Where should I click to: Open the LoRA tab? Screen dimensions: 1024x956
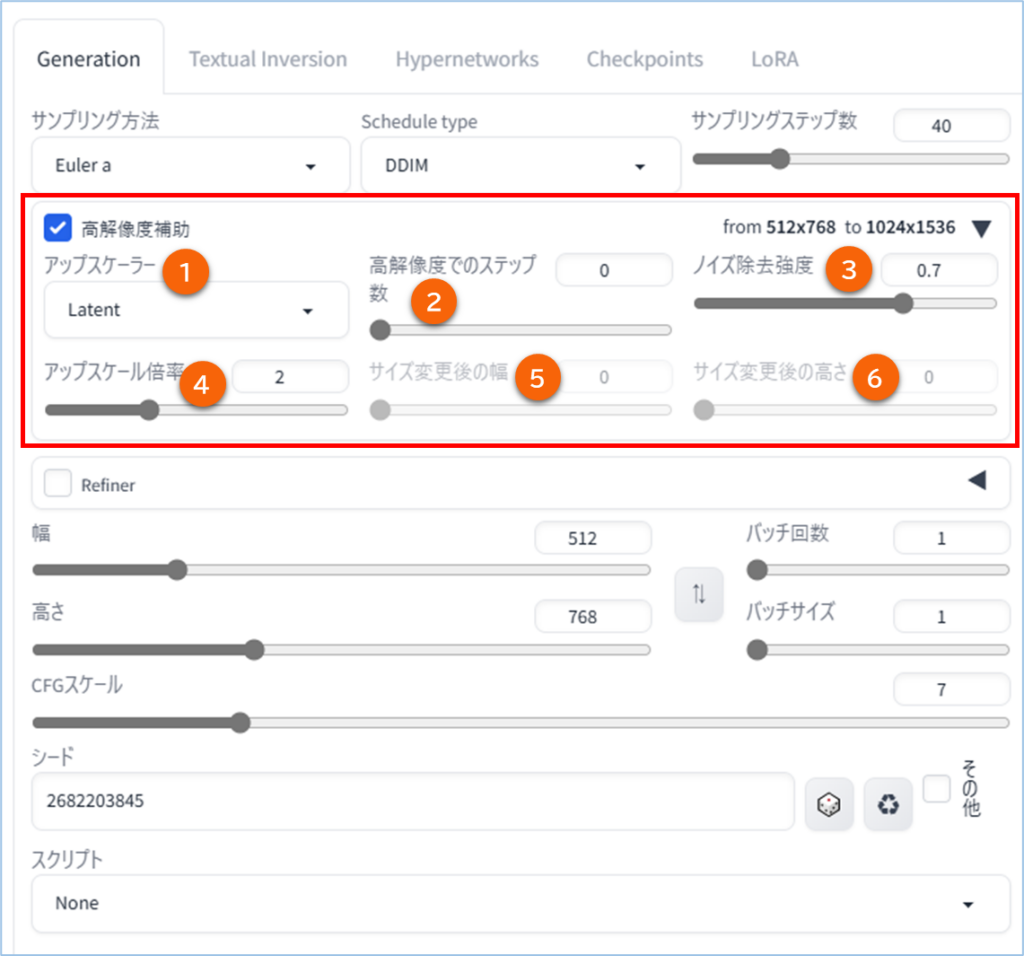pos(775,59)
